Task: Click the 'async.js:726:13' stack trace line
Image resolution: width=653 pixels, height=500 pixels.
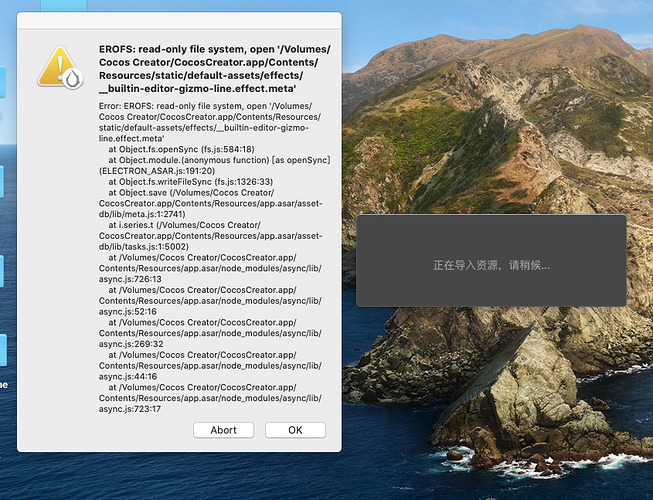Action: pos(130,279)
